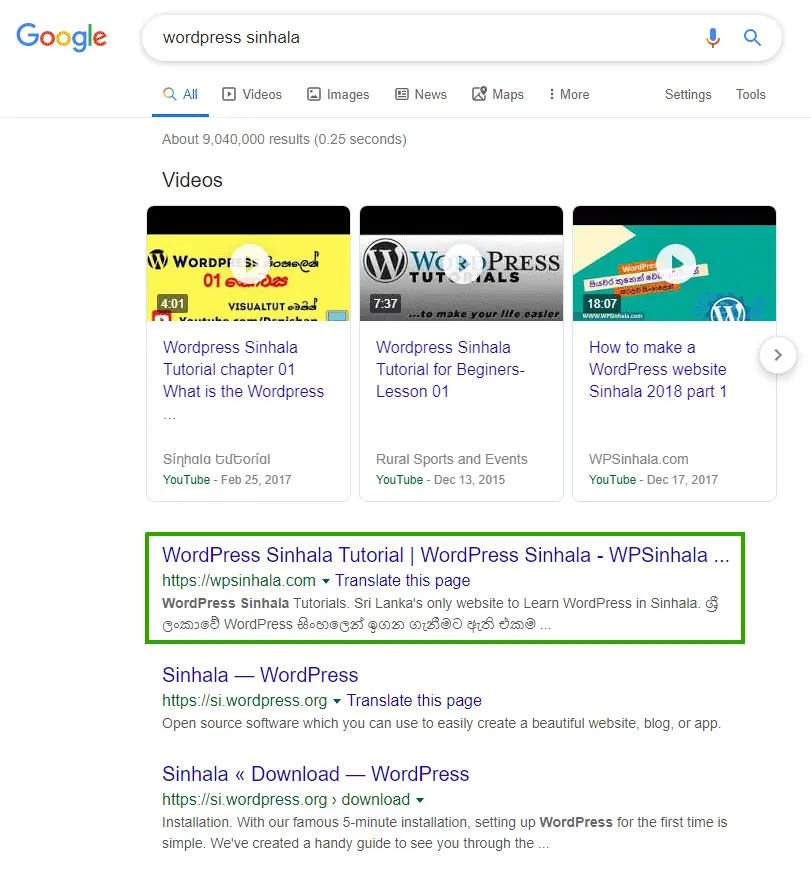Click the magnifying glass search button
This screenshot has height=873, width=811.
[x=752, y=37]
